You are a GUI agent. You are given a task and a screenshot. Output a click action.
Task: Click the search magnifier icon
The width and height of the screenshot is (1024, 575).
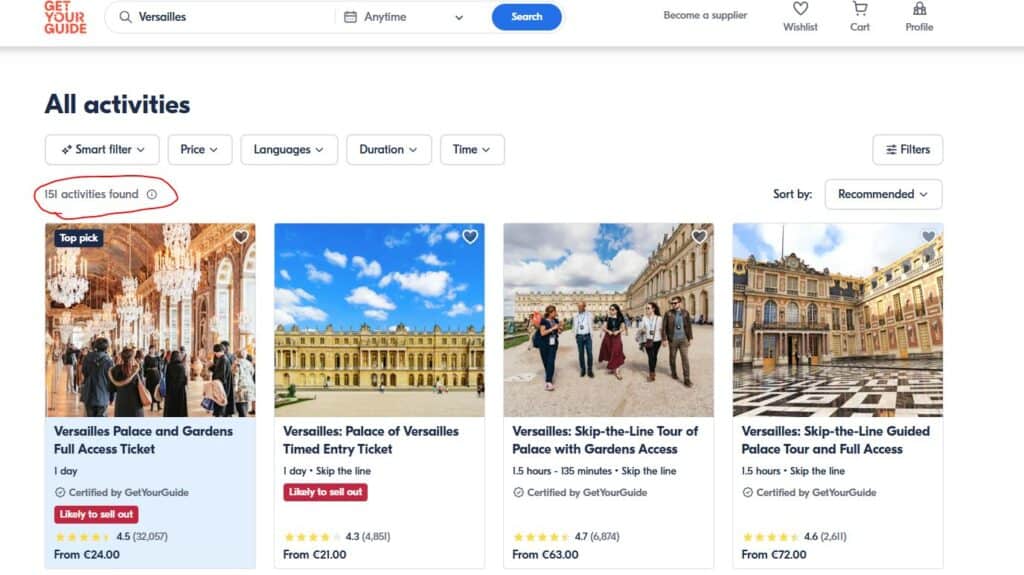point(125,17)
